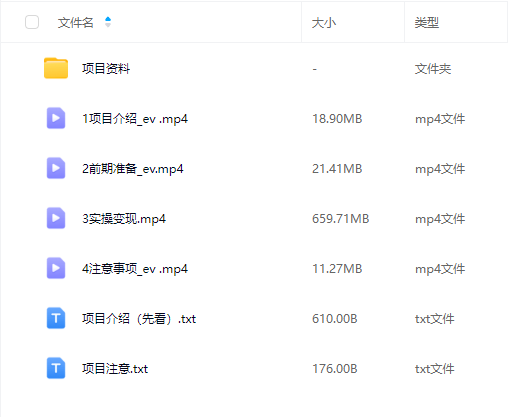Screen dimensions: 508x417
Task: Open the file 2前期准备_ev.mp4
Action: coord(133,169)
